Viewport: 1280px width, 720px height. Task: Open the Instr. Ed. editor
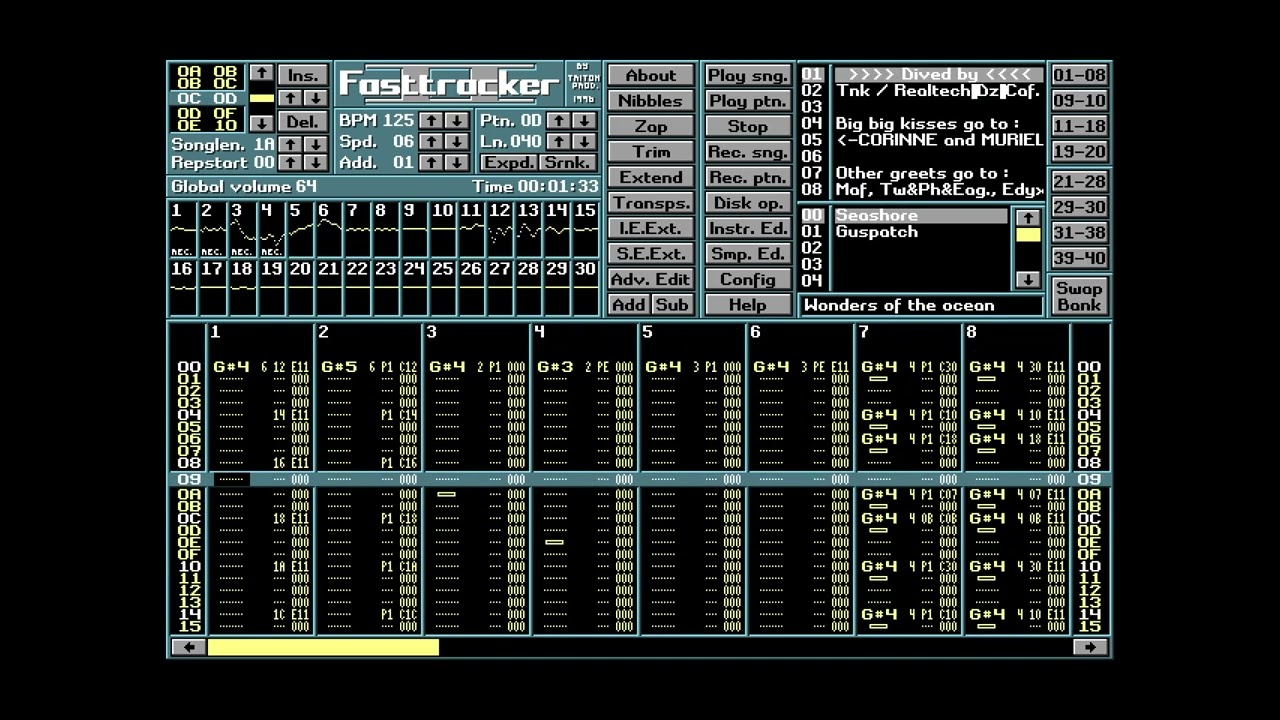[748, 229]
